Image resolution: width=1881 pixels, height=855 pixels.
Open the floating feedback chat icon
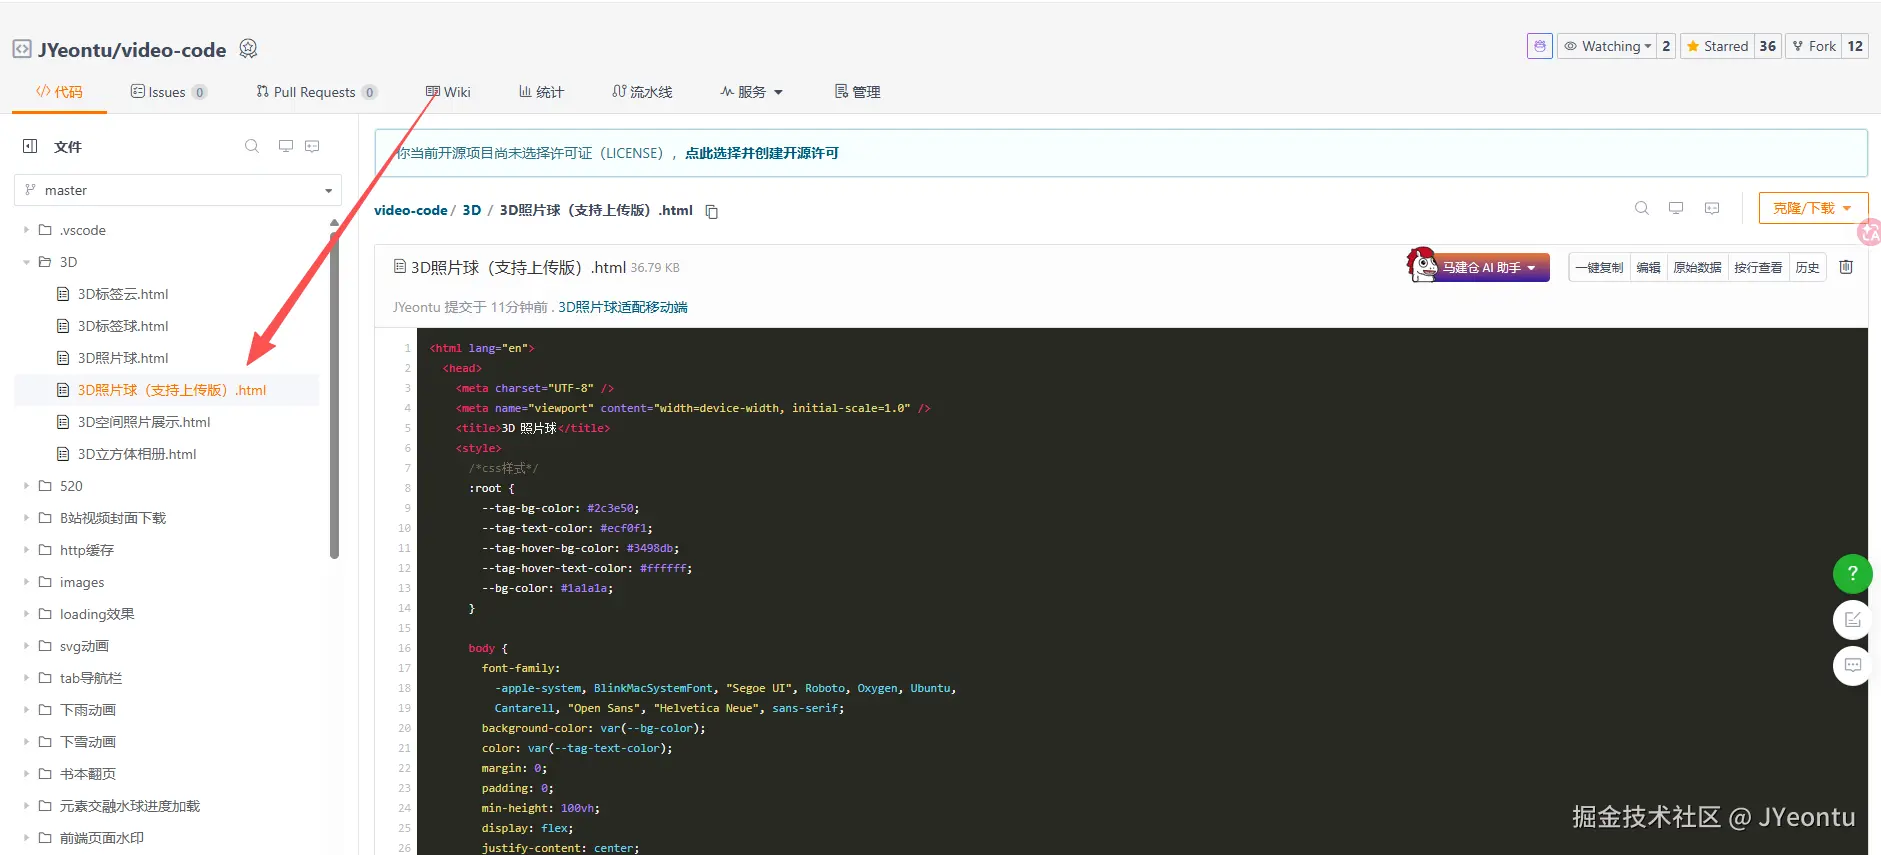click(x=1852, y=665)
